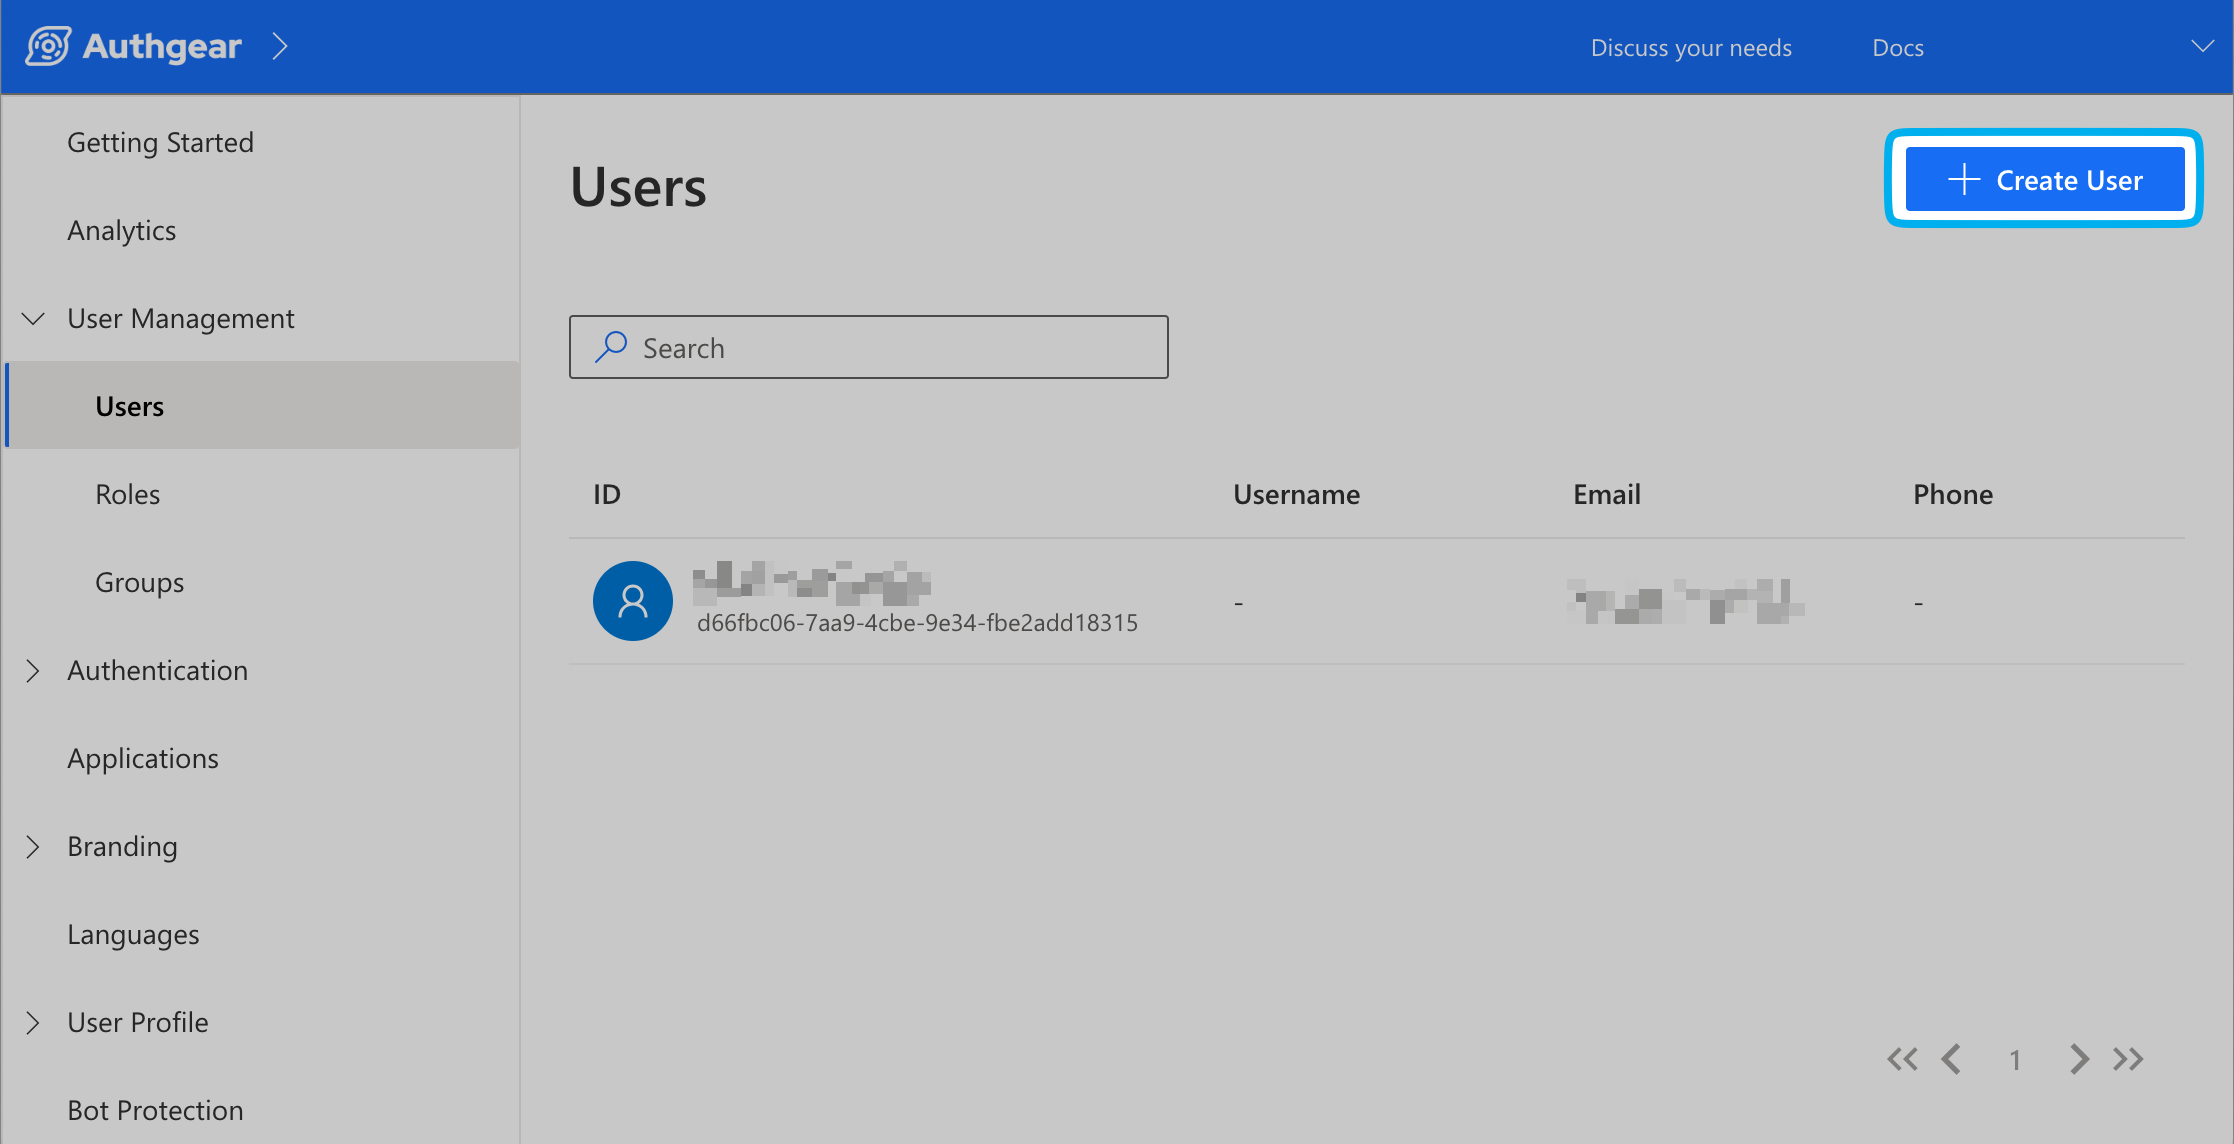The height and width of the screenshot is (1144, 2234).
Task: Click the user avatar icon in table row
Action: [632, 601]
